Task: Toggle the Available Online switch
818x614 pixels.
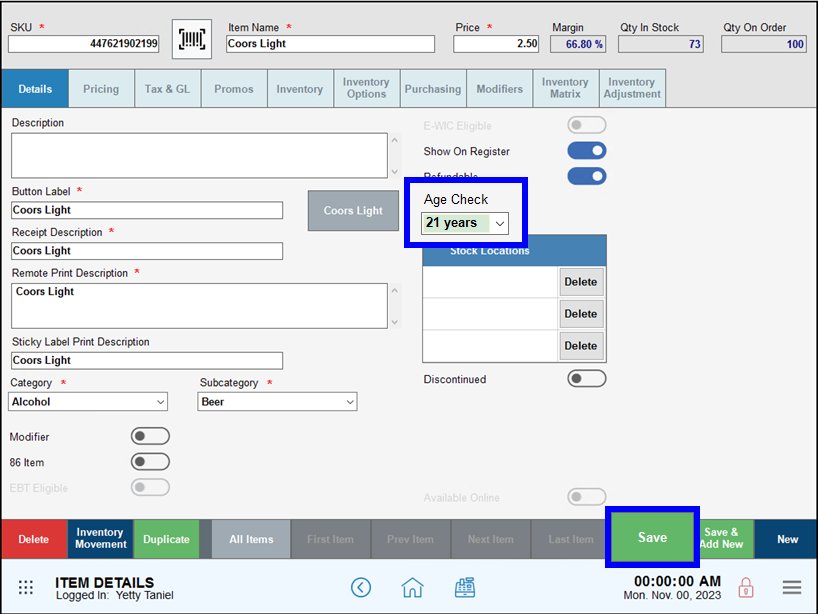Action: click(x=587, y=497)
